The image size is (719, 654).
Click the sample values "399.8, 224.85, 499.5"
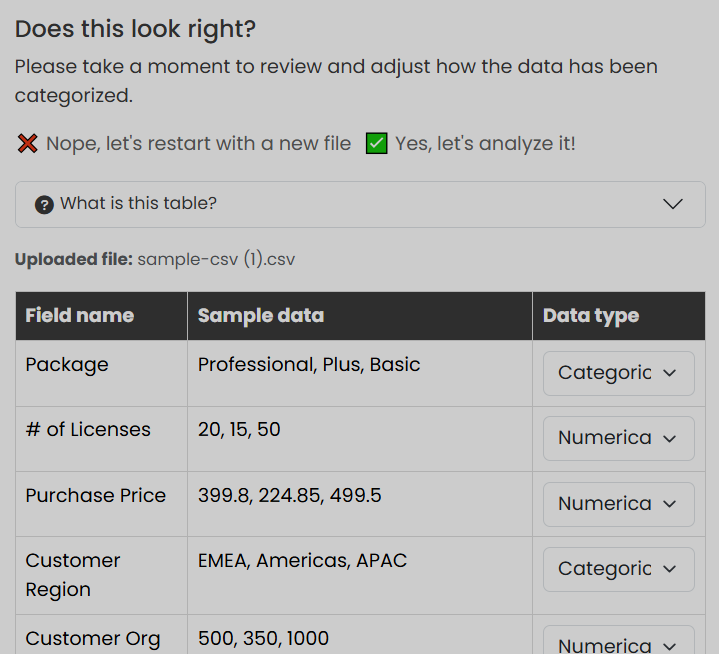click(289, 496)
